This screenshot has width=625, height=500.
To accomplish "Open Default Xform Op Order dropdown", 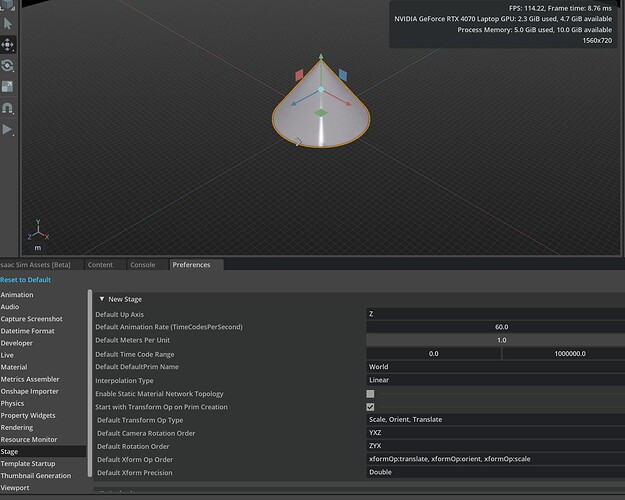I will (495, 459).
